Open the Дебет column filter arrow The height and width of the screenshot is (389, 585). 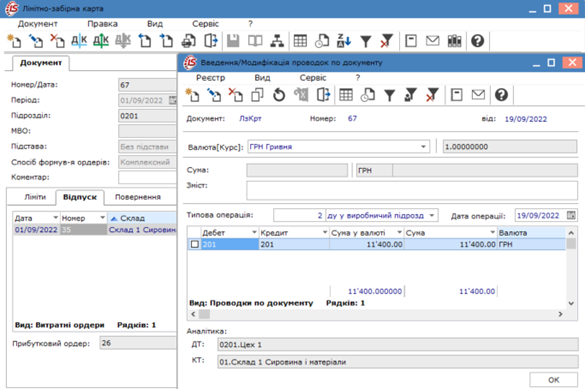click(x=254, y=232)
